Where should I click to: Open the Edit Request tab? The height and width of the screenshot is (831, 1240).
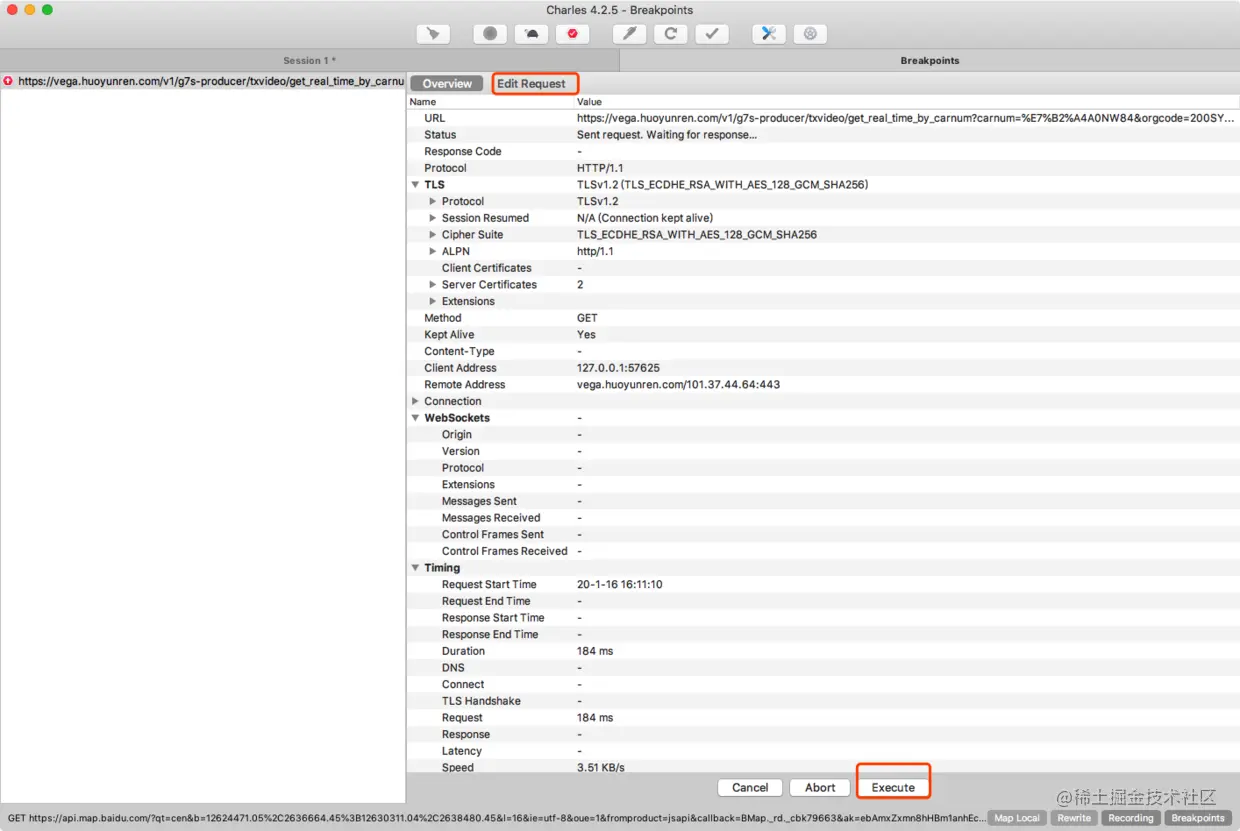coord(531,84)
